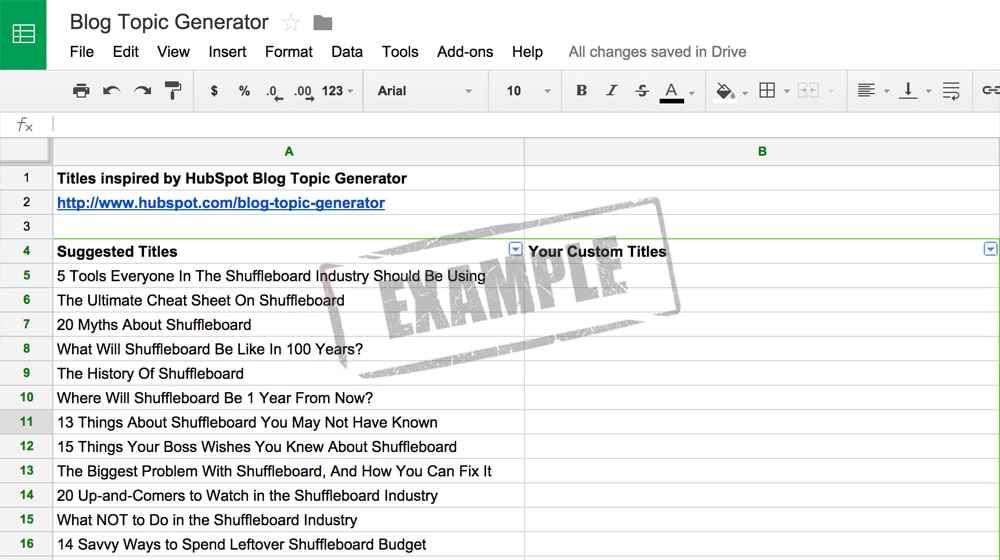This screenshot has width=1000, height=560.
Task: Open the Data menu
Action: tap(347, 52)
